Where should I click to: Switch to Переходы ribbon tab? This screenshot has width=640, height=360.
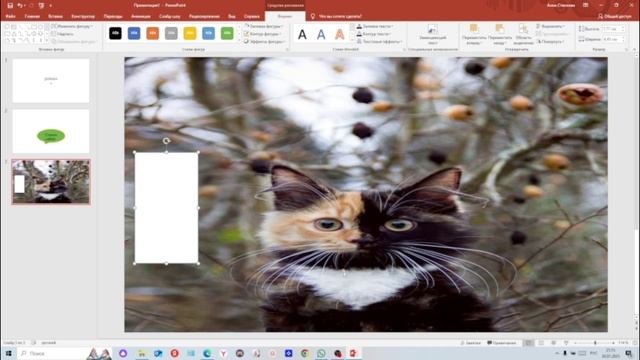click(x=113, y=16)
